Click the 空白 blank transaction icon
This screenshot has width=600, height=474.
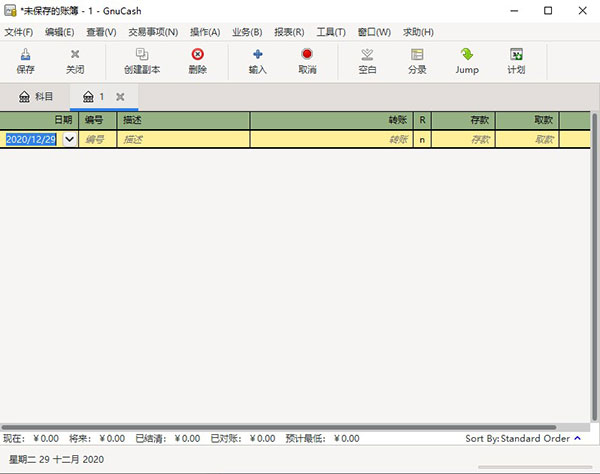point(367,56)
